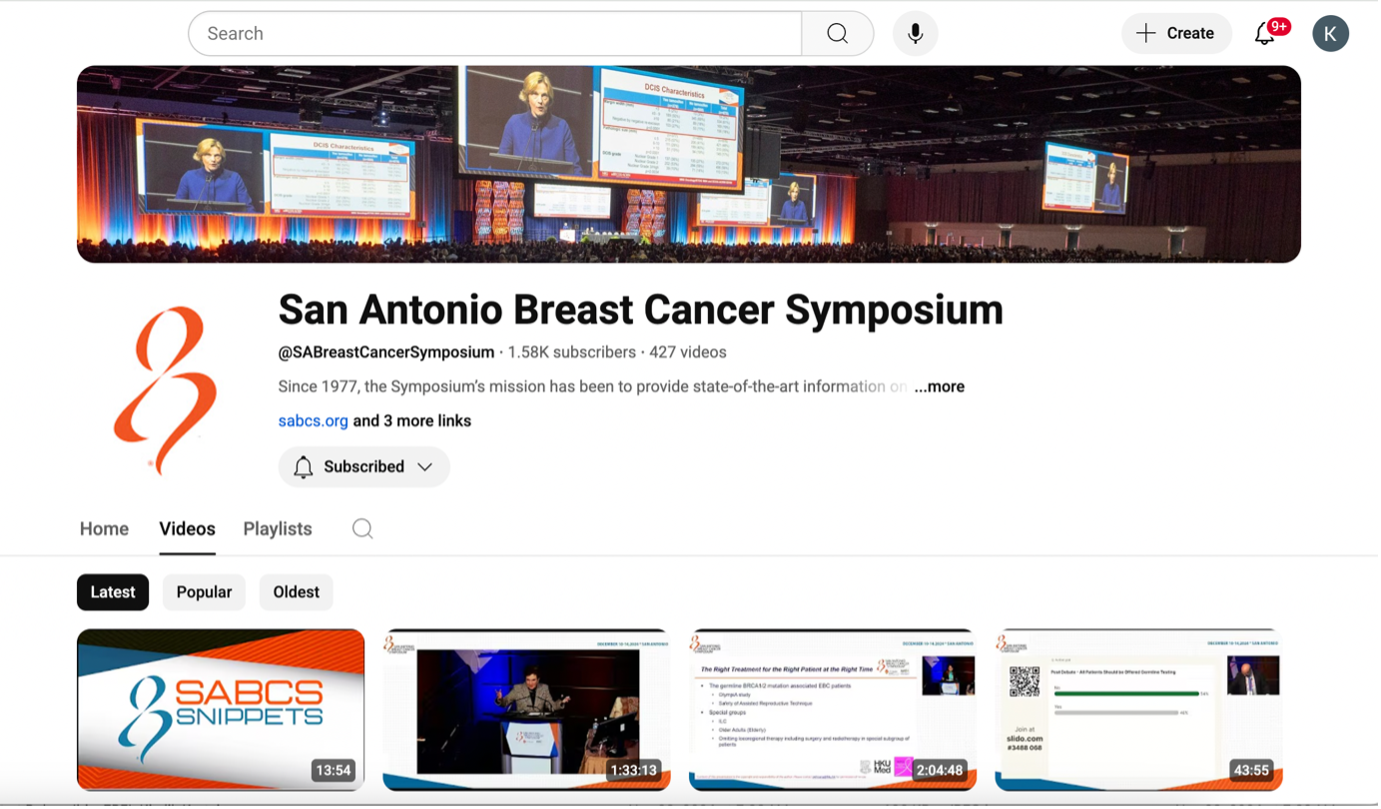
Task: Click the magnifying glass search button
Action: pyautogui.click(x=837, y=34)
